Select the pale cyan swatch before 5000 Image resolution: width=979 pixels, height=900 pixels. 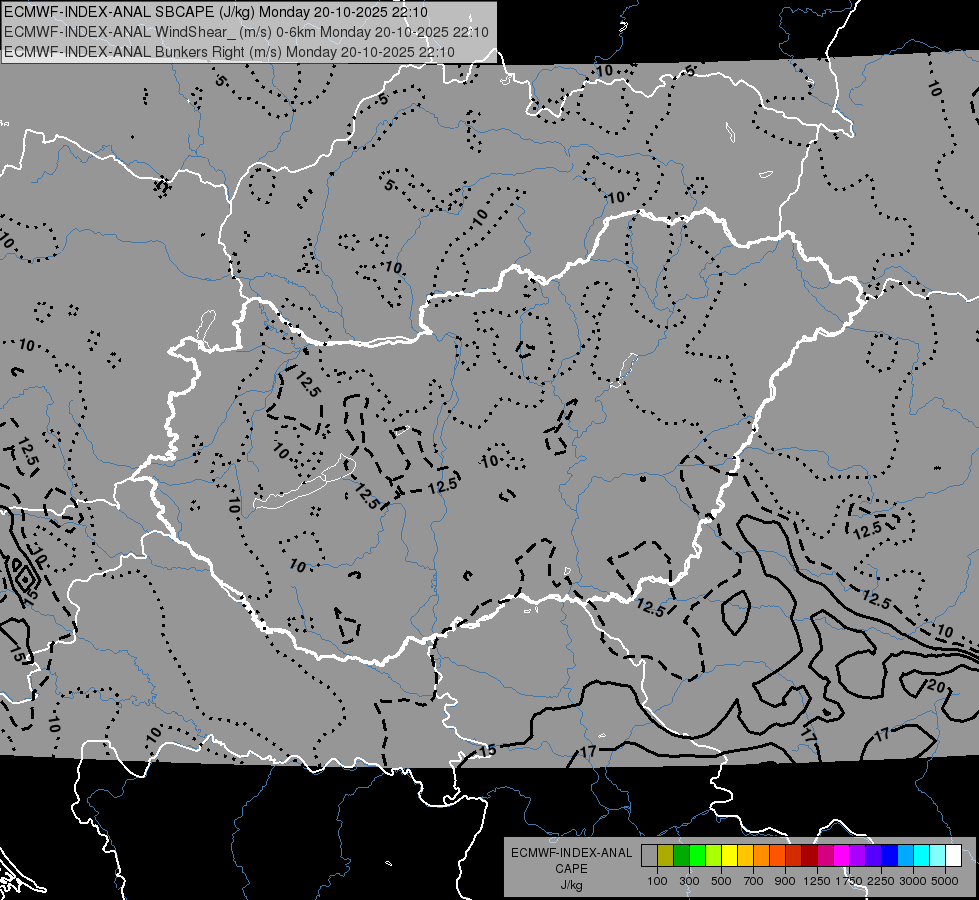click(938, 855)
